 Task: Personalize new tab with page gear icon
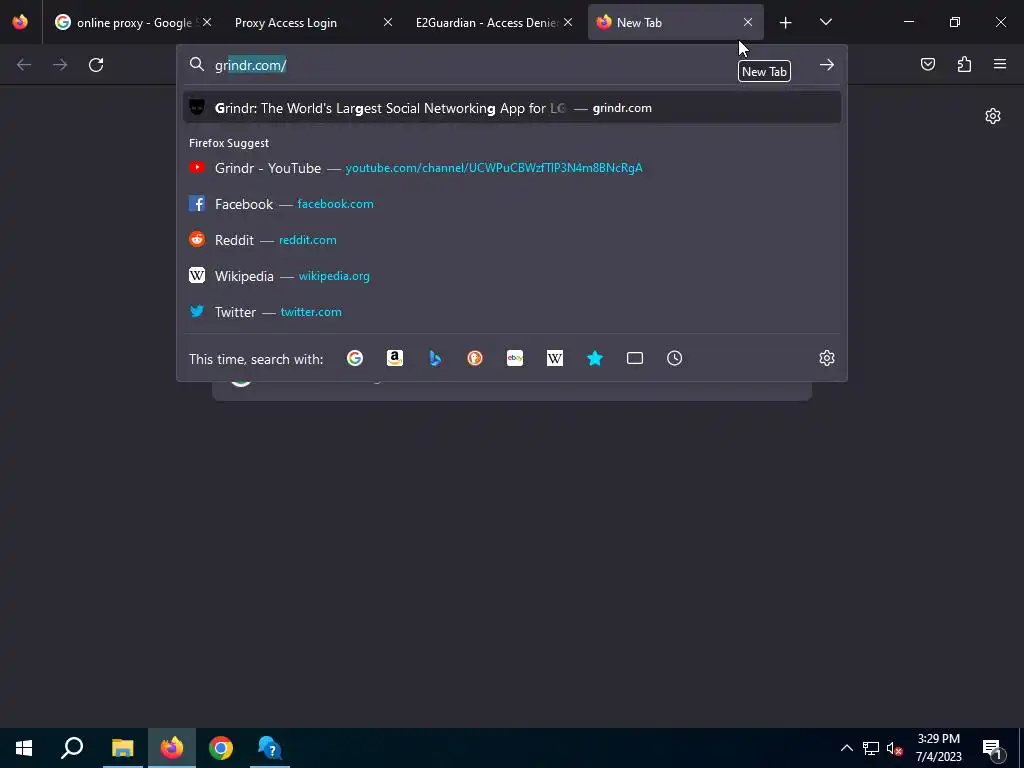(993, 116)
